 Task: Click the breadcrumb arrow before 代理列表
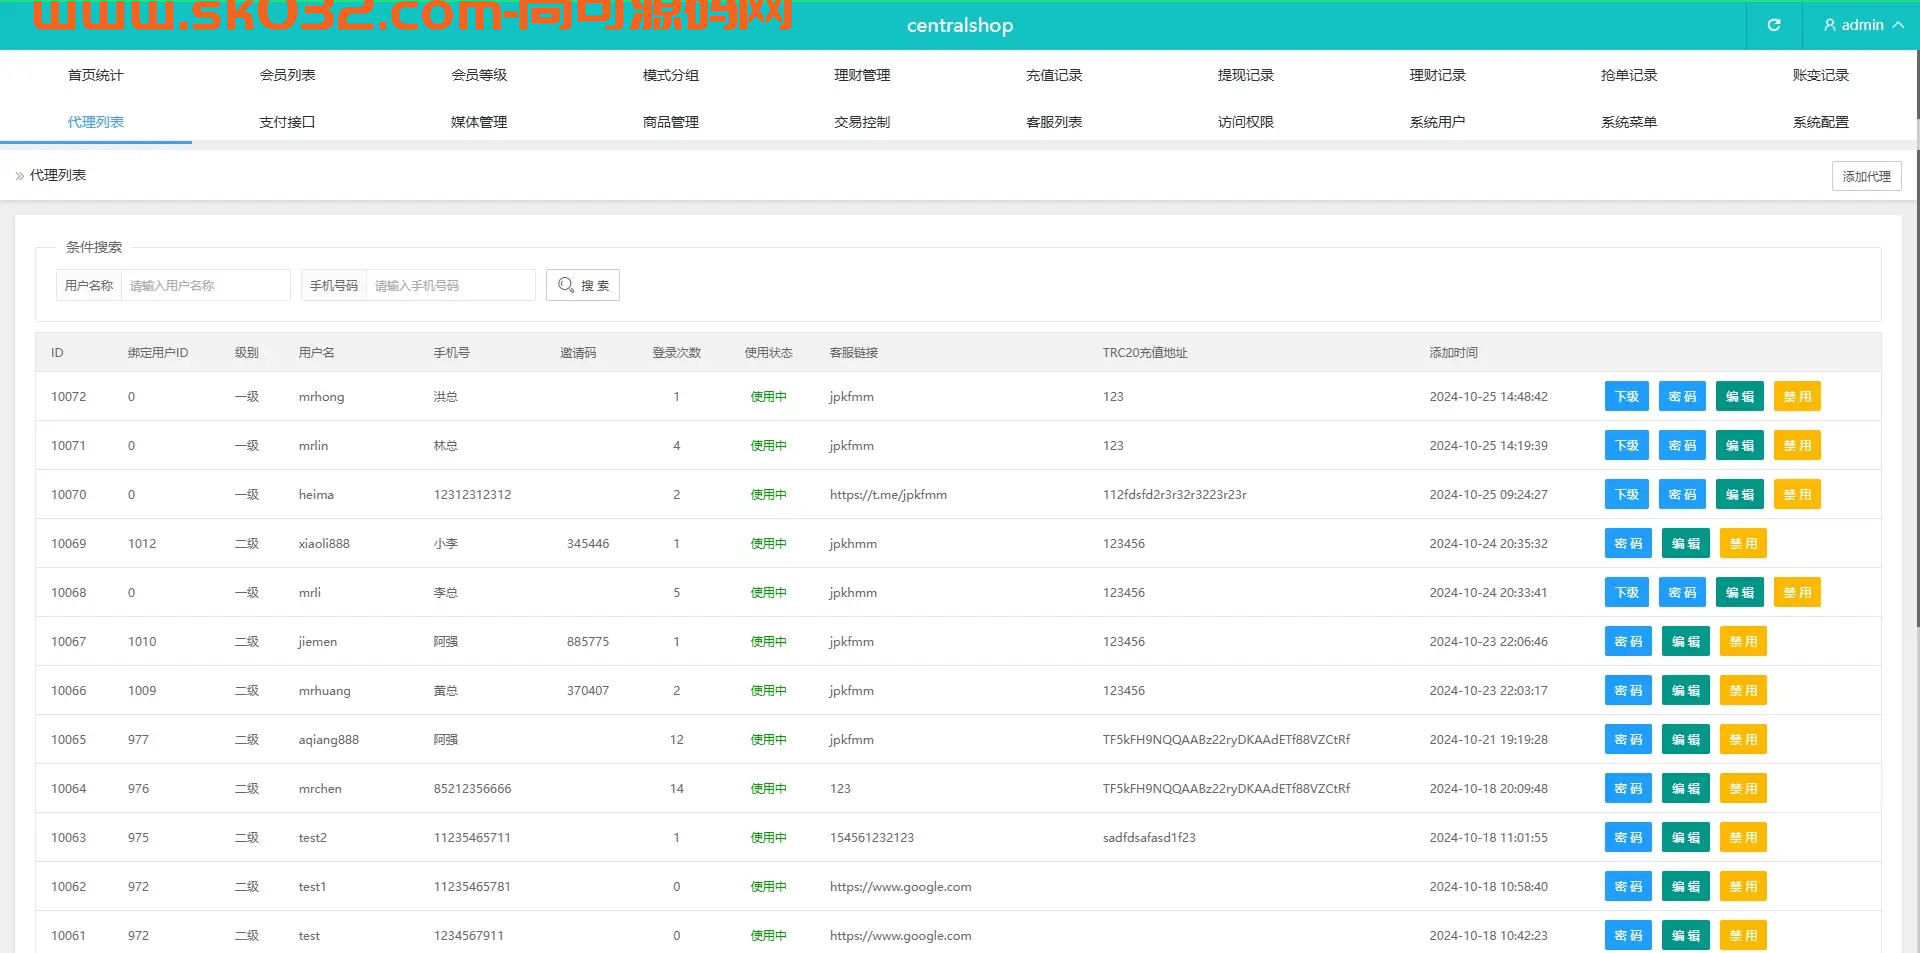pos(18,176)
